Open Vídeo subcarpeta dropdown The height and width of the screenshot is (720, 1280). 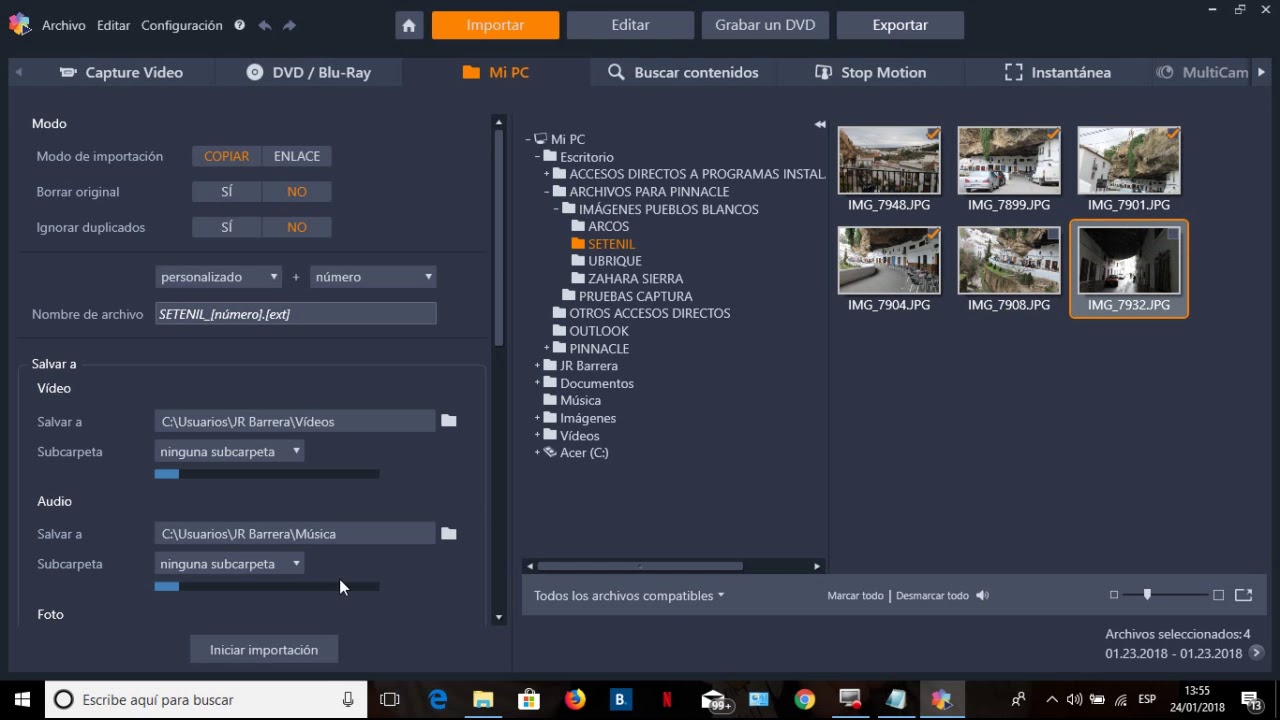(229, 451)
